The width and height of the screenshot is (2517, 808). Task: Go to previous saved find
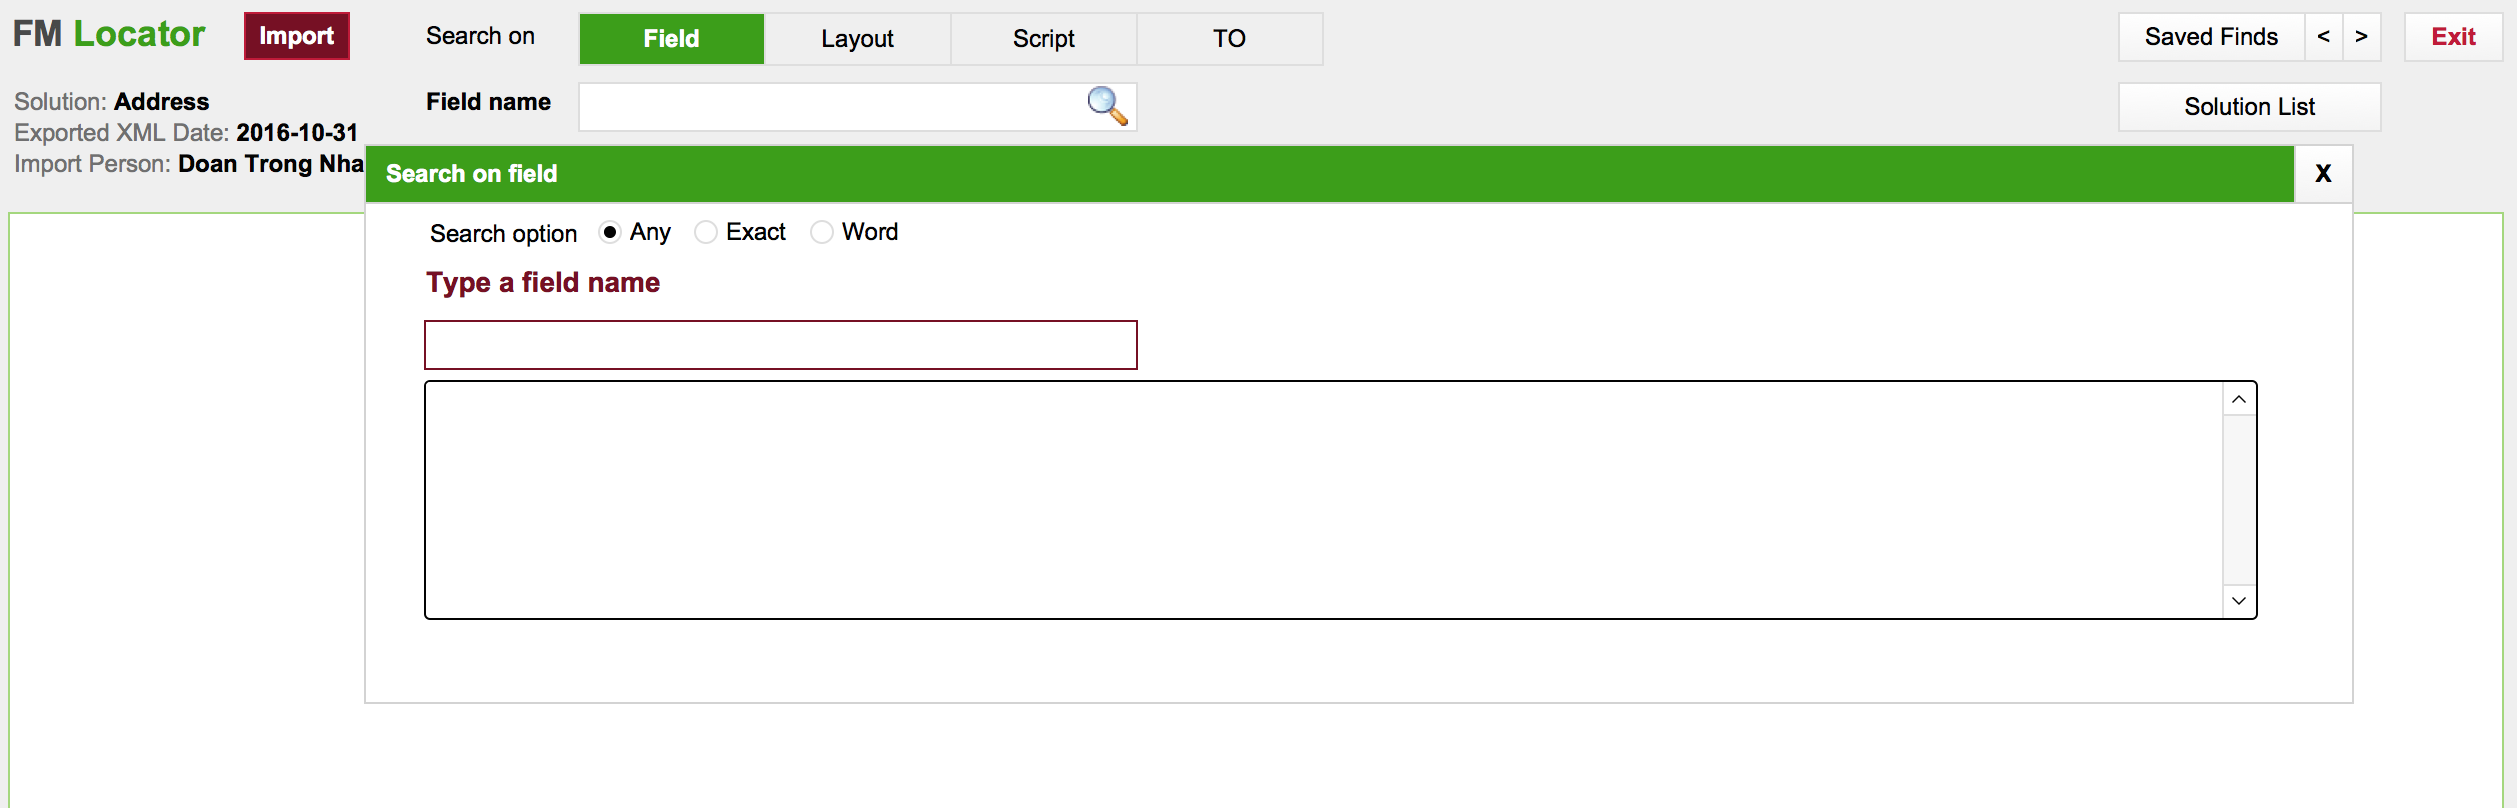[2324, 37]
